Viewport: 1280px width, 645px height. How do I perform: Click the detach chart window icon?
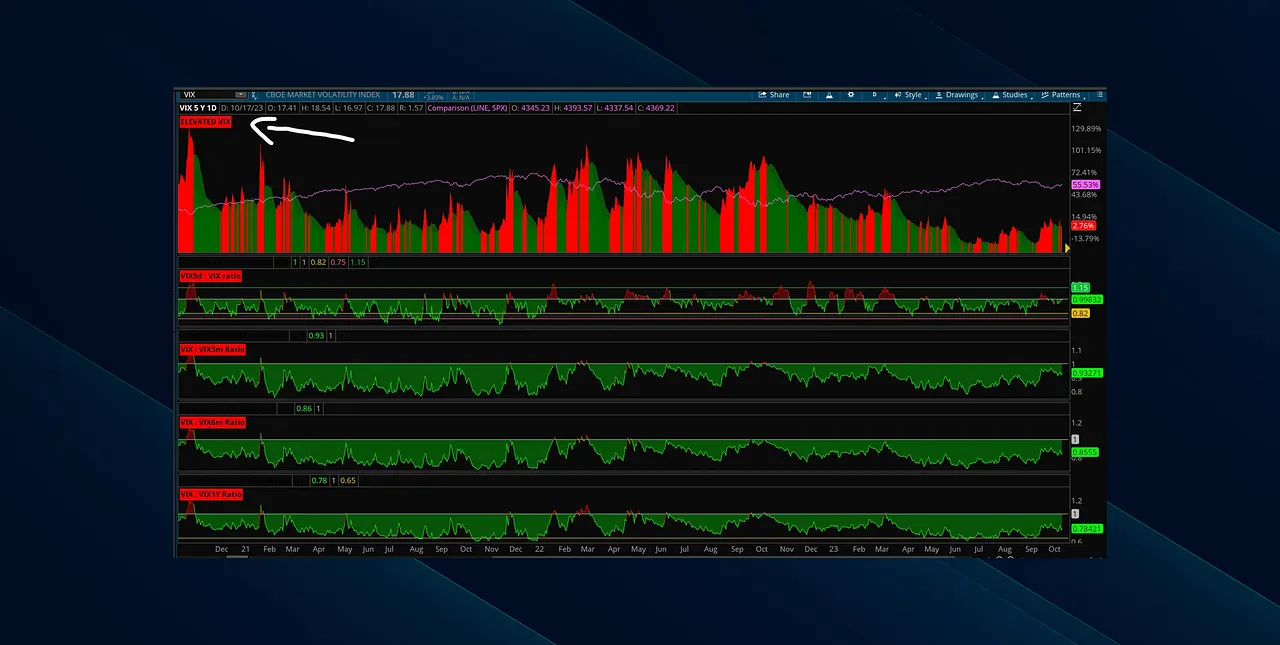tap(807, 95)
